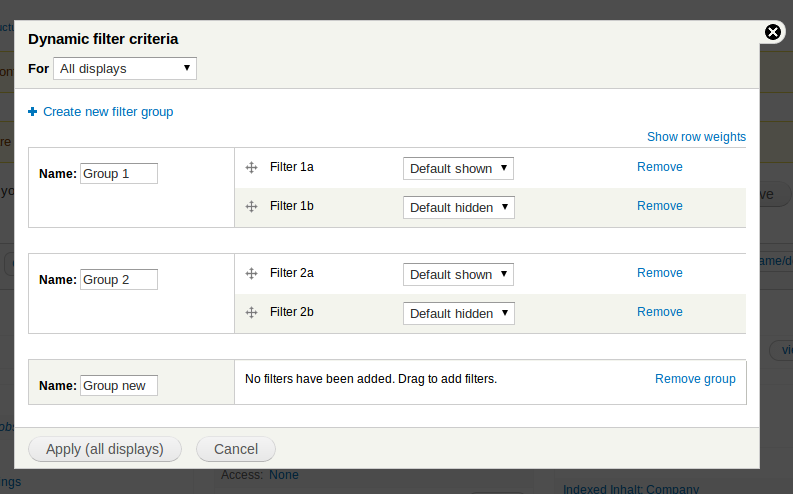Open Filter 2a's Default shown dropdown
The height and width of the screenshot is (494, 793).
pyautogui.click(x=458, y=274)
